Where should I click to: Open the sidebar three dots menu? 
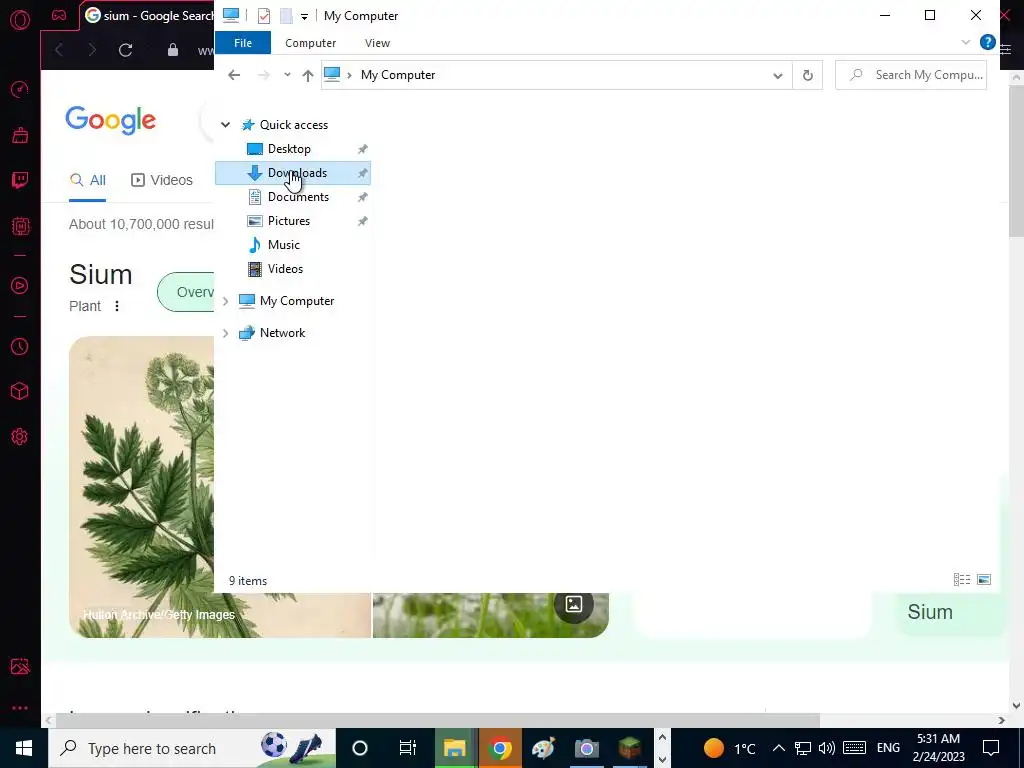(20, 708)
